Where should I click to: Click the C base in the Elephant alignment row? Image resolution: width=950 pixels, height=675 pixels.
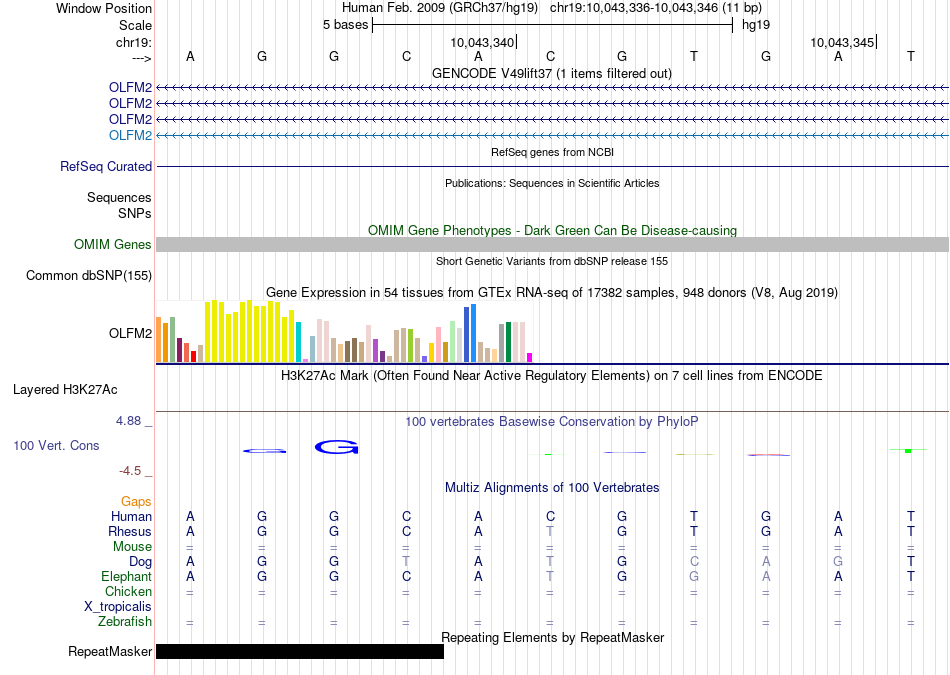click(407, 576)
